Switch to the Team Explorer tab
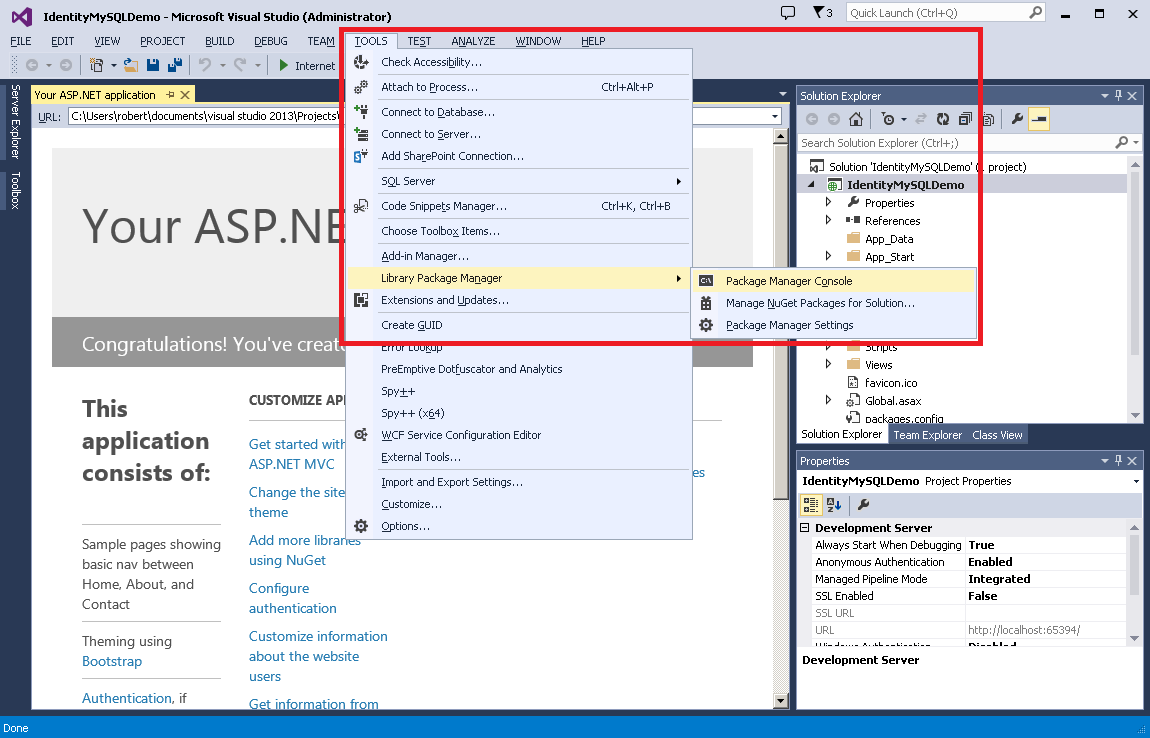Image resolution: width=1150 pixels, height=738 pixels. (927, 434)
